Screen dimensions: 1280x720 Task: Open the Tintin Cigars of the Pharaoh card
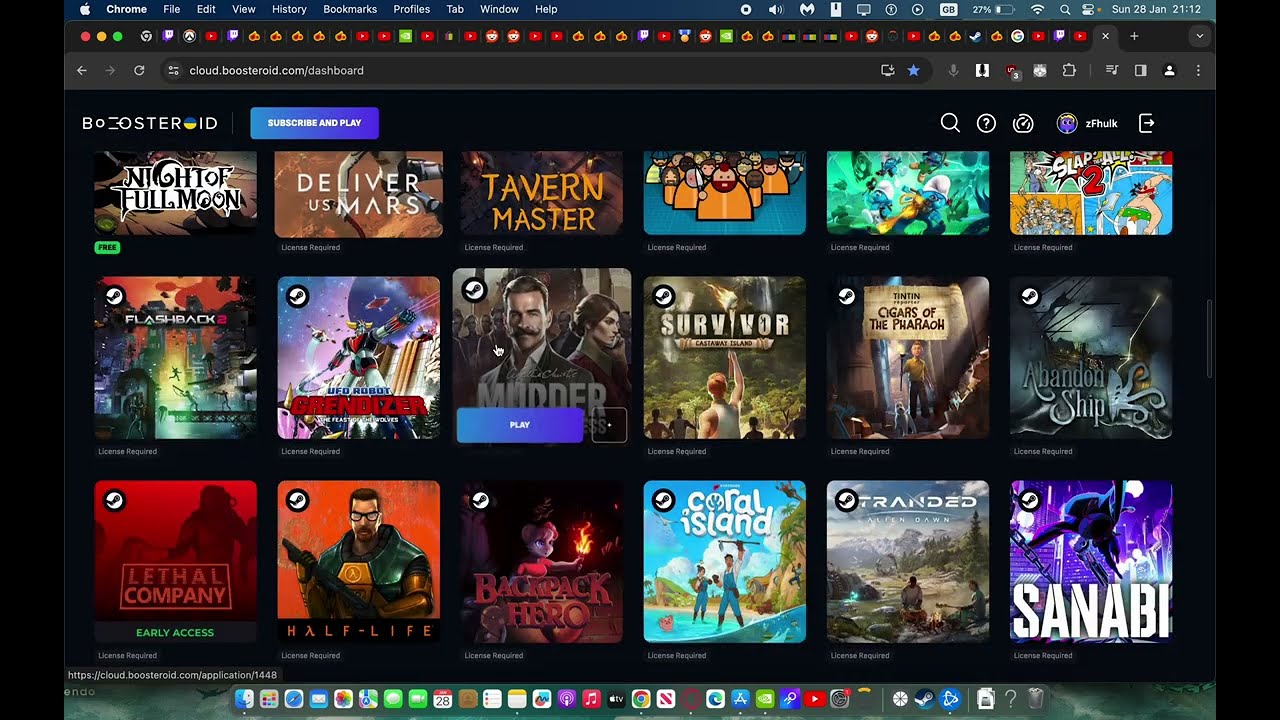(x=908, y=358)
